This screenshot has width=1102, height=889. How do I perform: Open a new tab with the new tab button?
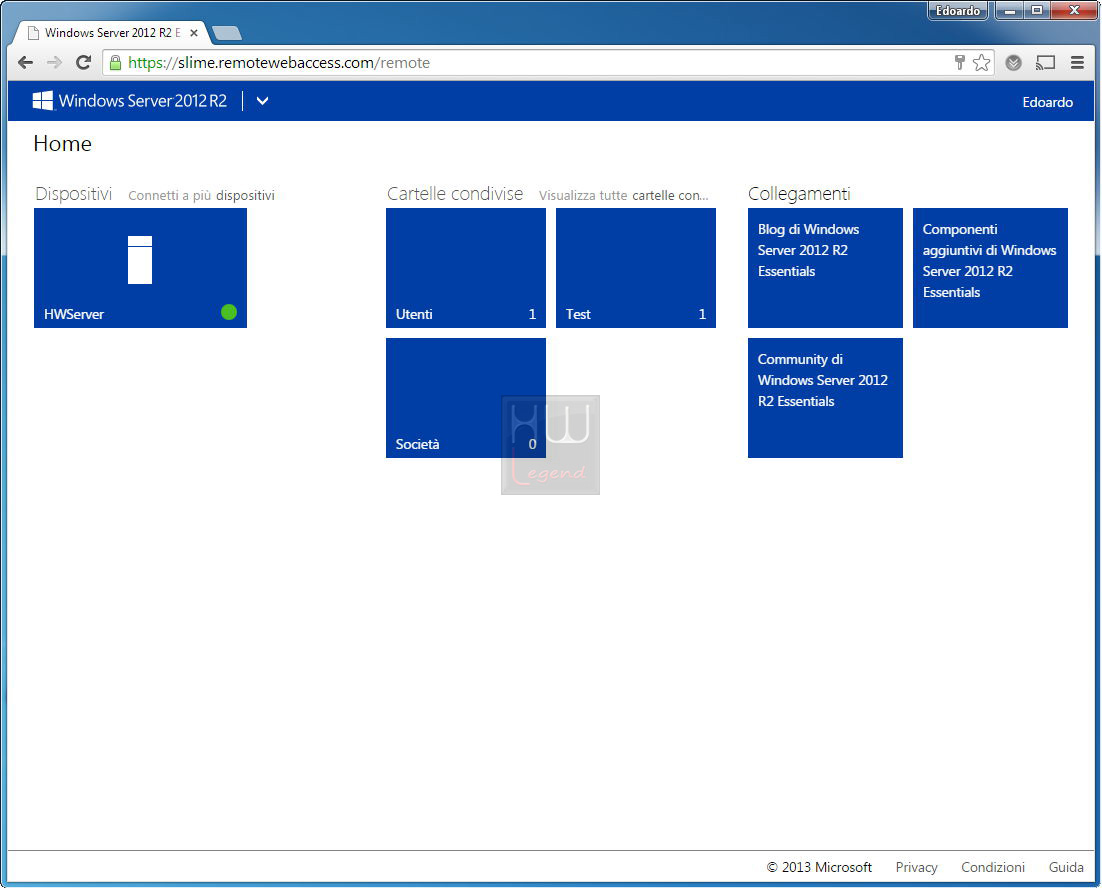pyautogui.click(x=226, y=33)
